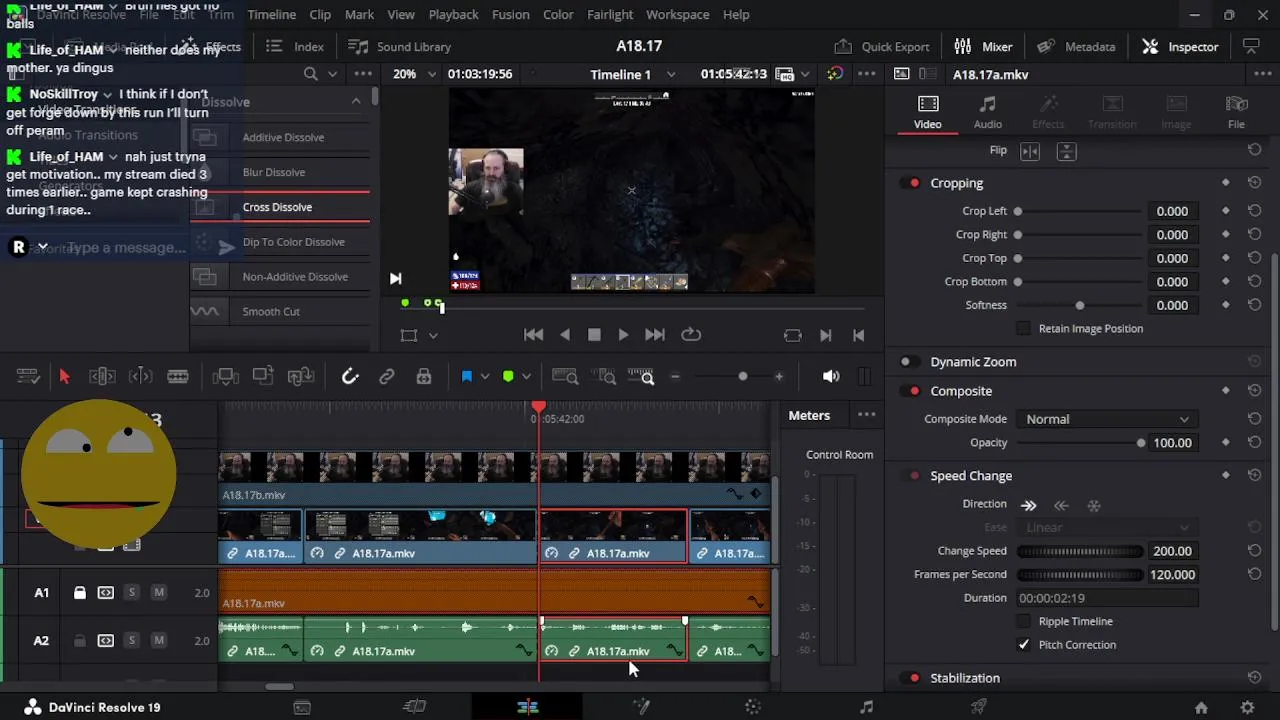
Task: Flip clip horizontally in Inspector
Action: (x=1030, y=151)
